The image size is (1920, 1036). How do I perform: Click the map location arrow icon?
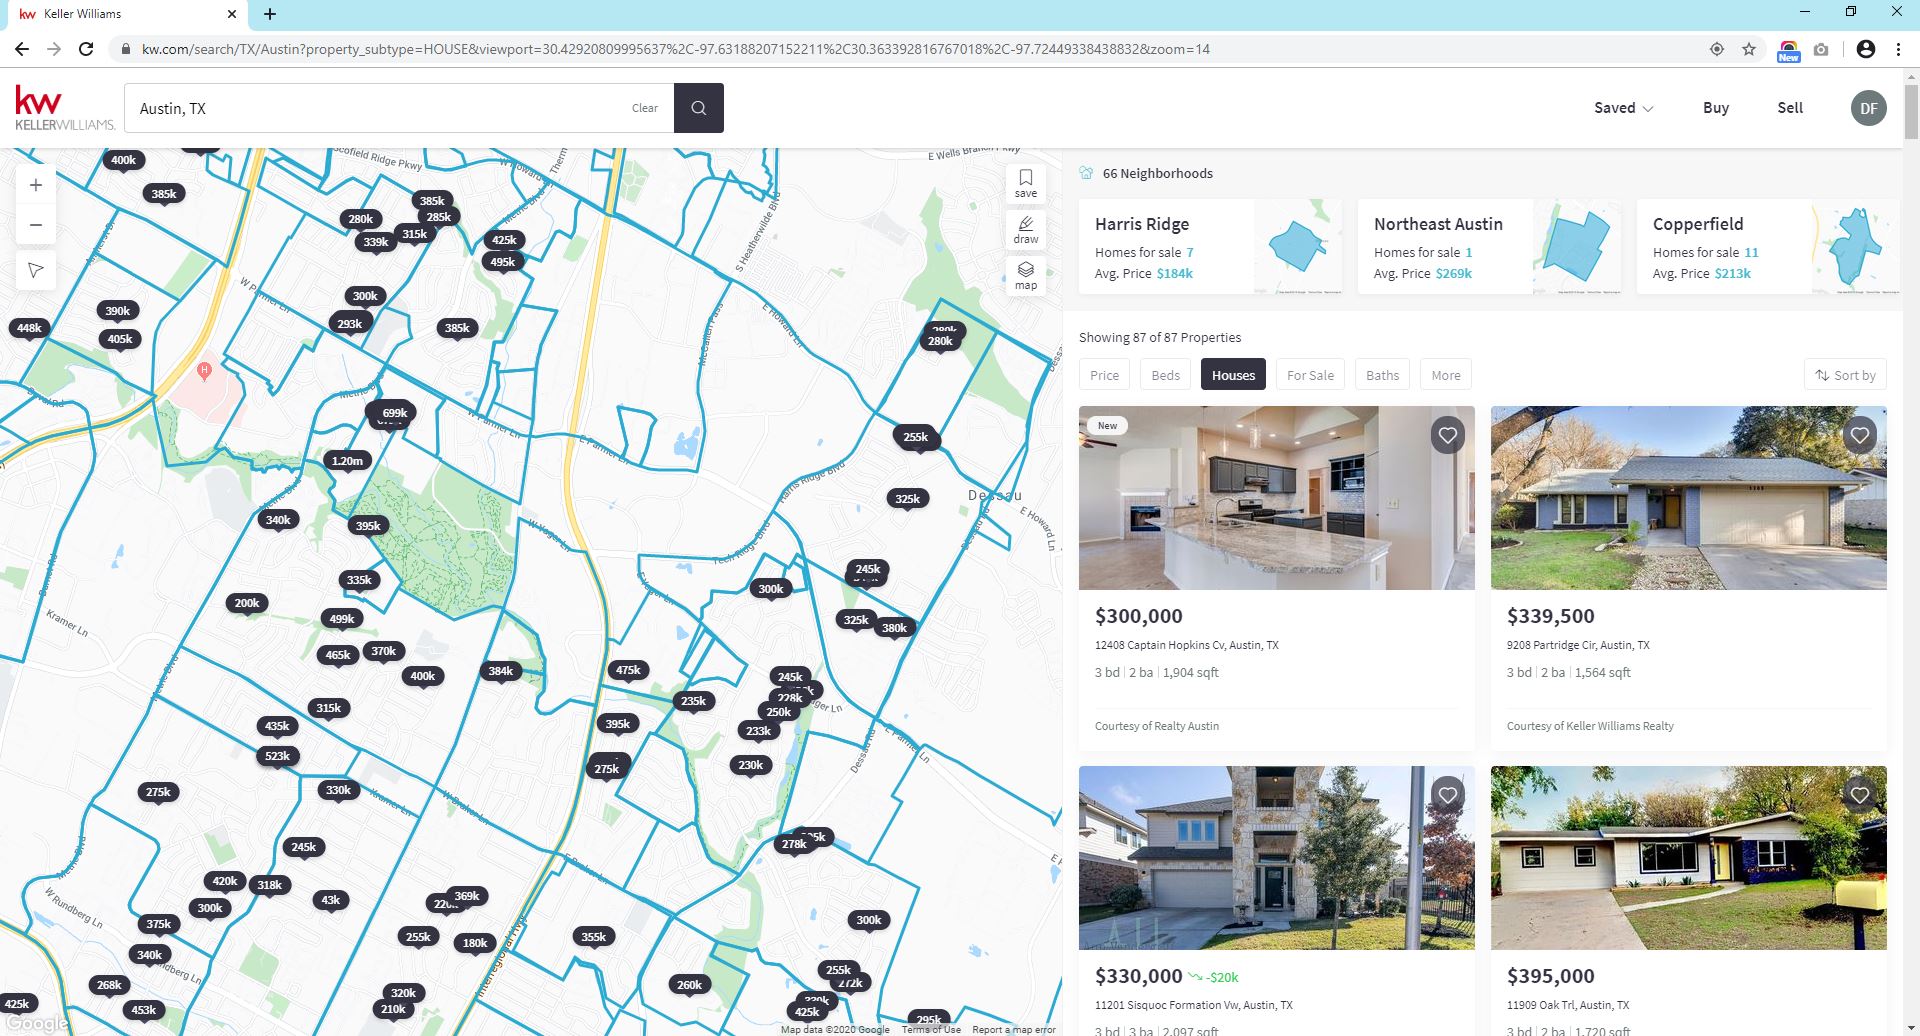[x=36, y=270]
